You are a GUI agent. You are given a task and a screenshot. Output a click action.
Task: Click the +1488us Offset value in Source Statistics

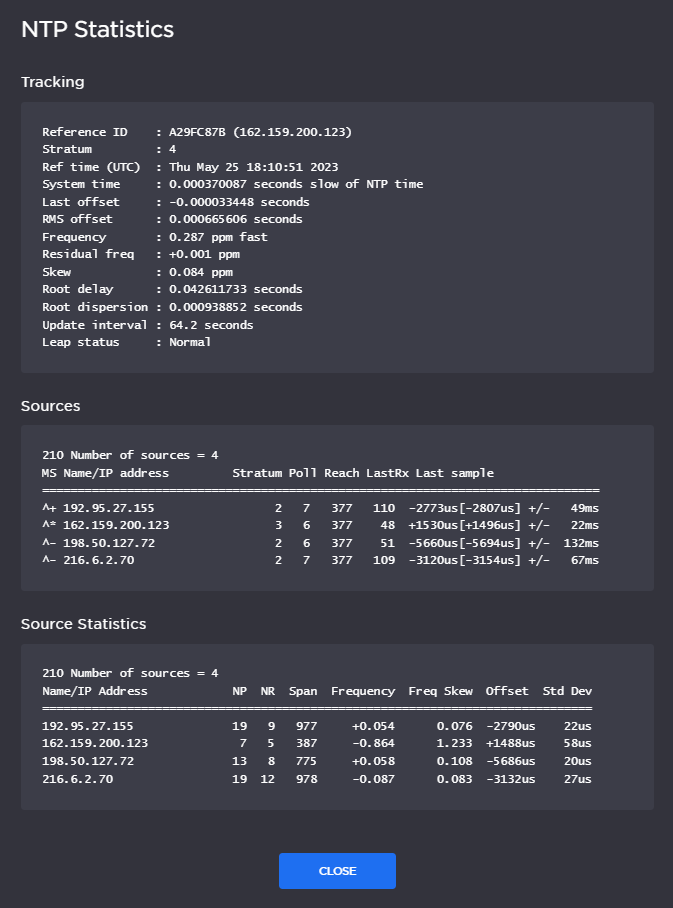click(x=510, y=744)
